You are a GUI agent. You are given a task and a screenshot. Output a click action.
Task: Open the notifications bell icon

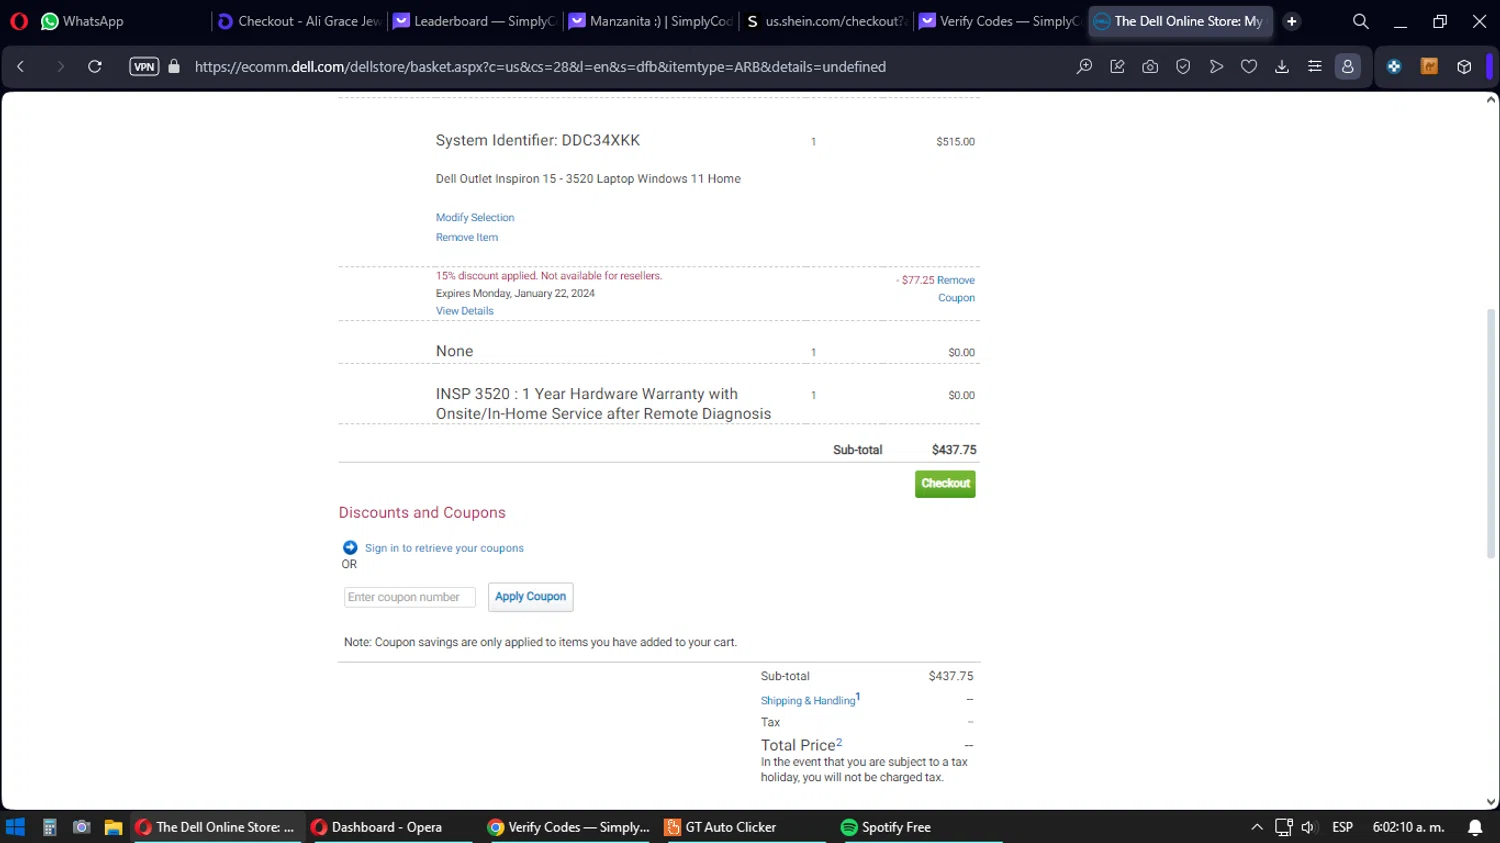coord(1475,827)
